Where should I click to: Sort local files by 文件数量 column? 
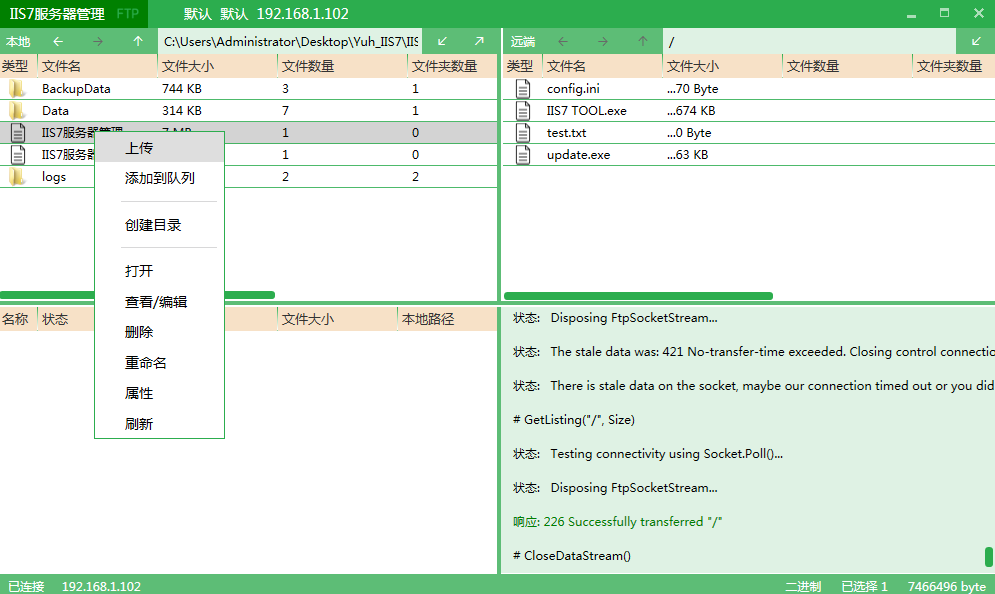click(342, 67)
